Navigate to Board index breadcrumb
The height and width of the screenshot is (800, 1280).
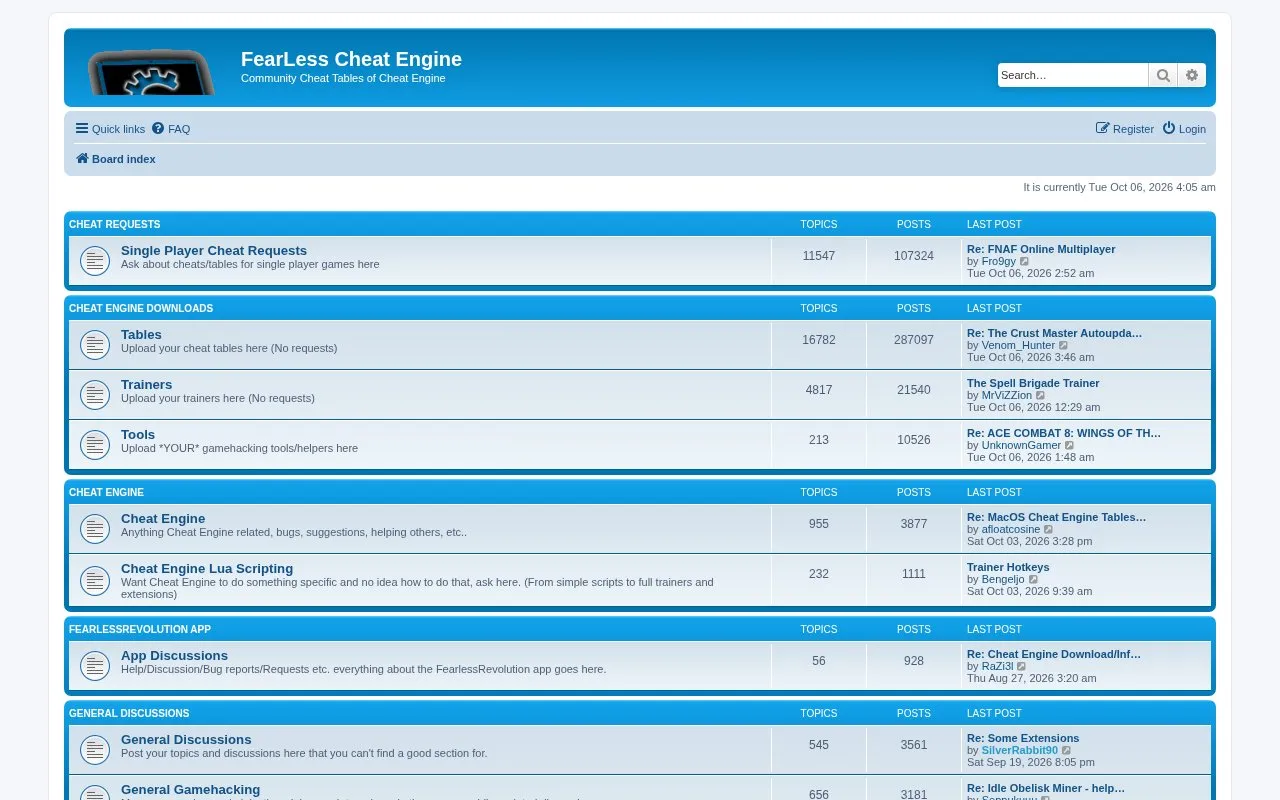point(116,159)
